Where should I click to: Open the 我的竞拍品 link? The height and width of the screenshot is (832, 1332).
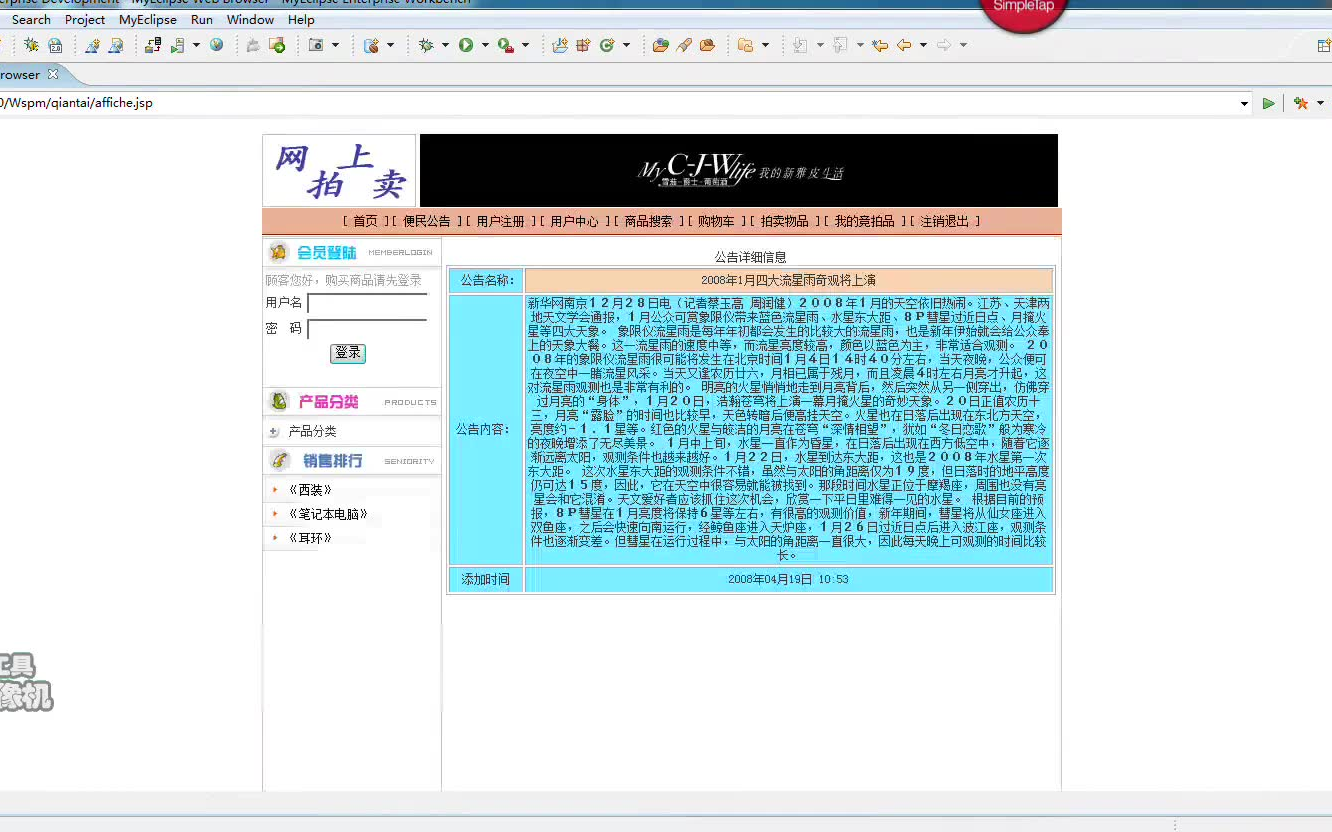864,222
